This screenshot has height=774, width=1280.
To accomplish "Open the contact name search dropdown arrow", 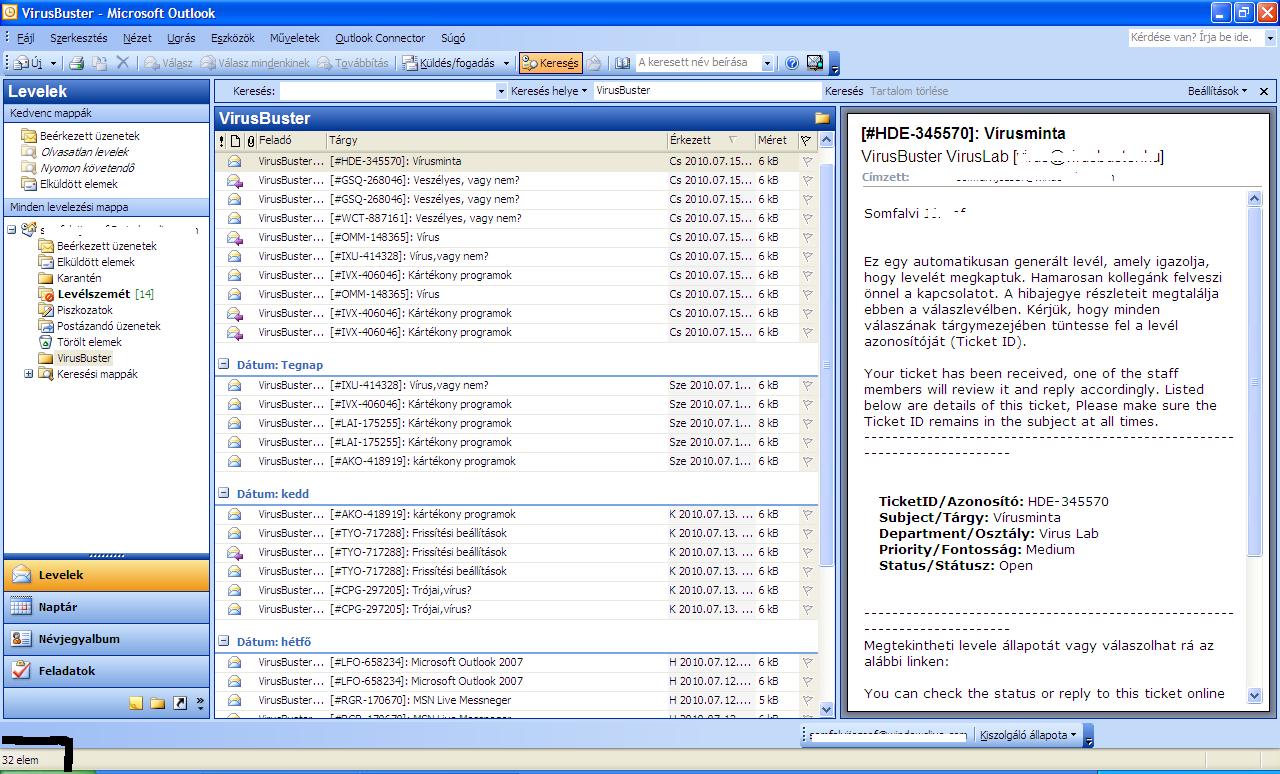I will 768,63.
